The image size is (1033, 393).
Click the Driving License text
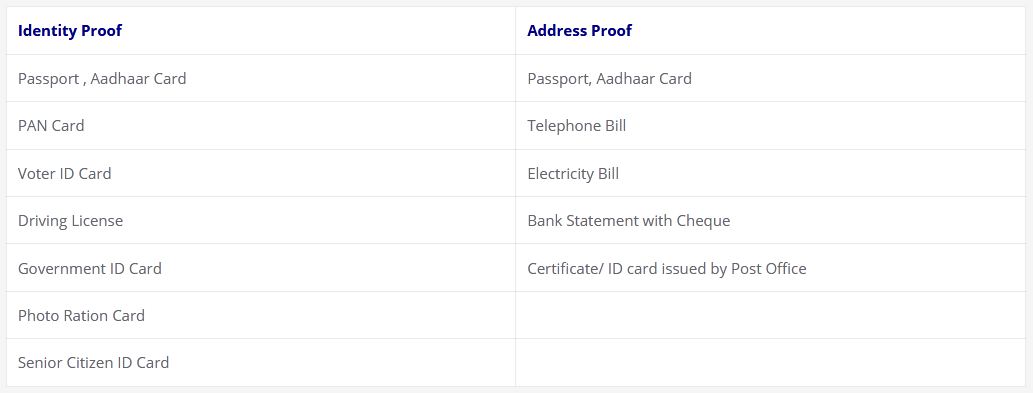pyautogui.click(x=70, y=221)
